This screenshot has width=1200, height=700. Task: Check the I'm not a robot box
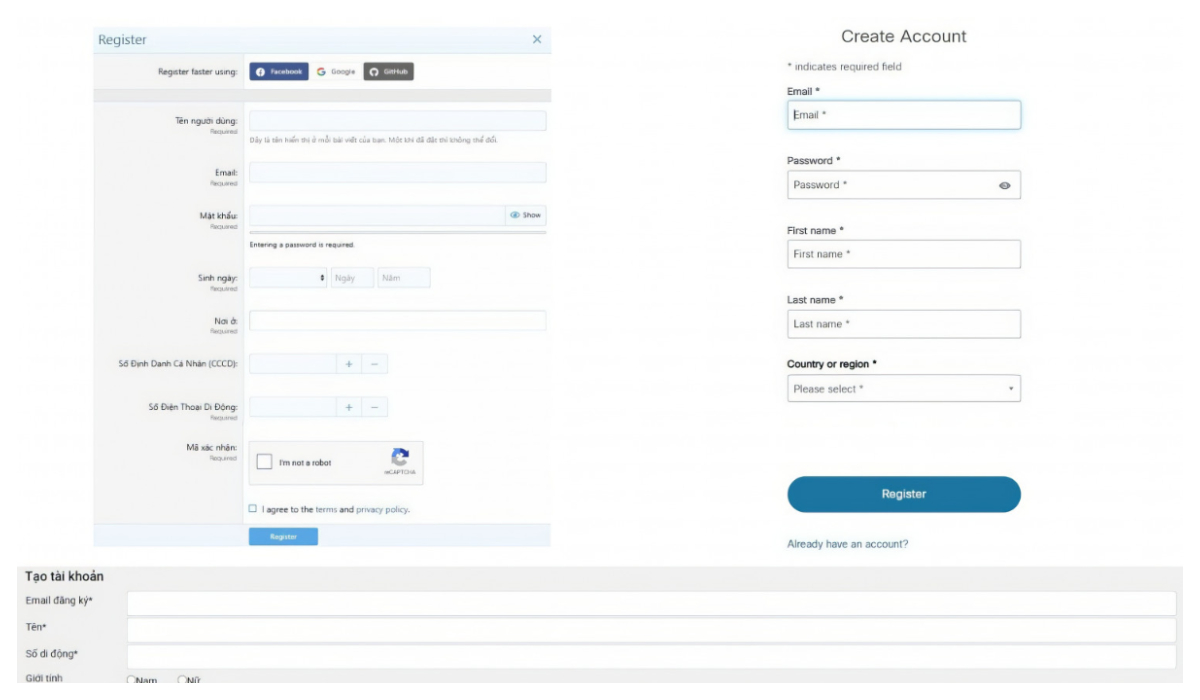[x=263, y=463]
